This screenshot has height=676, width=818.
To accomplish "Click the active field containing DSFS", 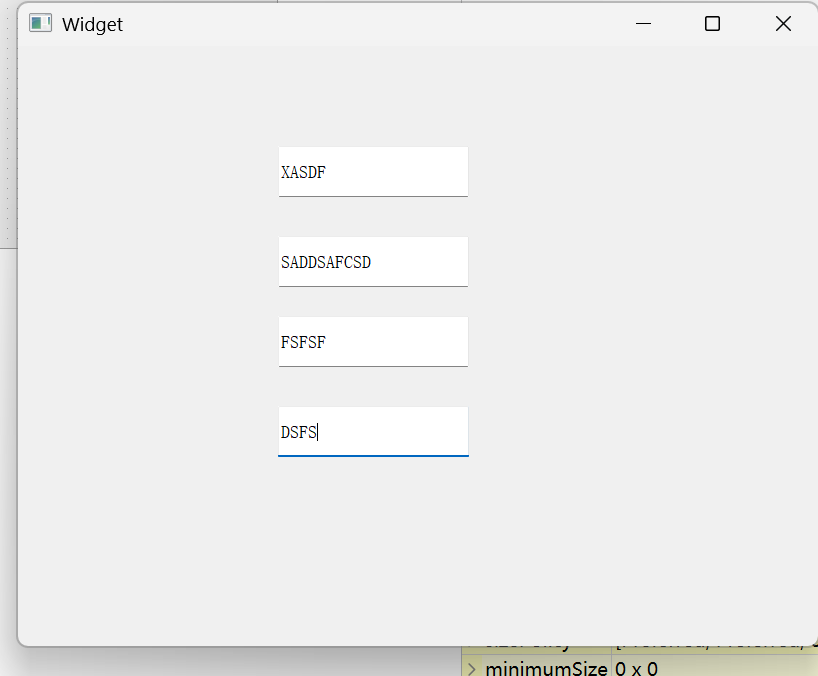I will (373, 432).
